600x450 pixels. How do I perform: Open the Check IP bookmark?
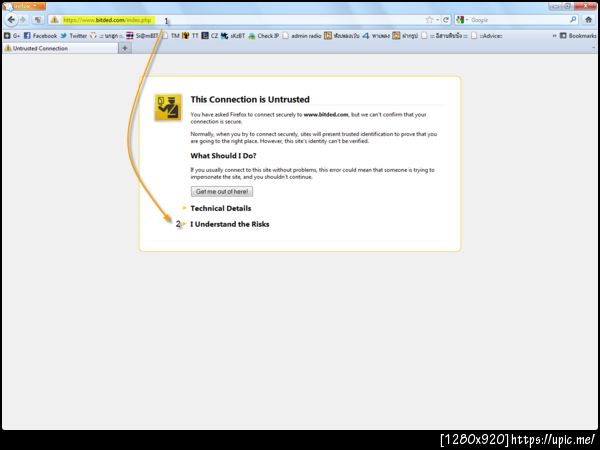(264, 36)
